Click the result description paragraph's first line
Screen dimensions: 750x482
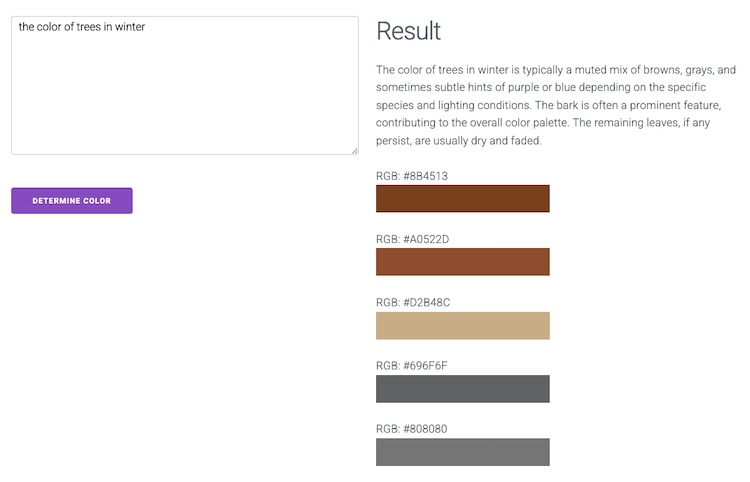(x=555, y=70)
